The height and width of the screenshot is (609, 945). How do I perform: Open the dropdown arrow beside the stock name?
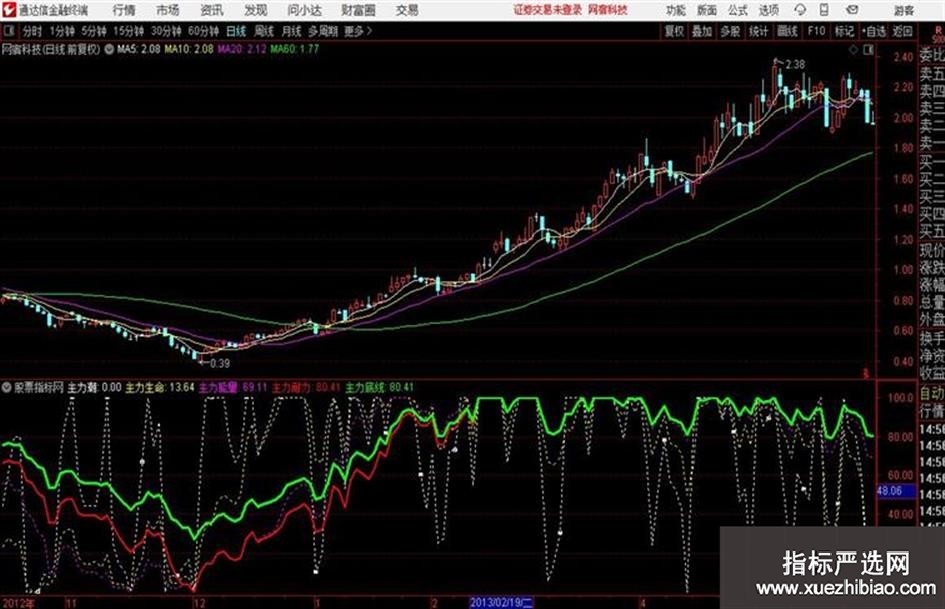click(109, 49)
